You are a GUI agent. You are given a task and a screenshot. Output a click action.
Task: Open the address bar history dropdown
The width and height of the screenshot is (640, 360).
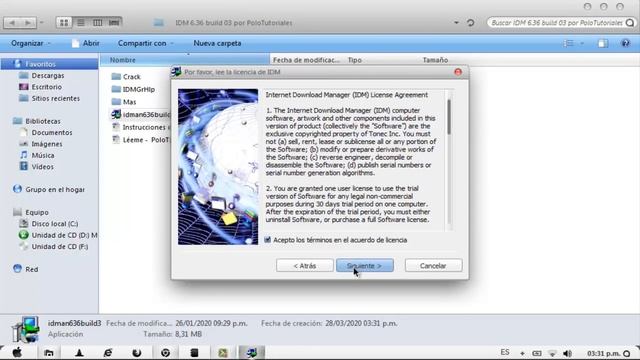pyautogui.click(x=456, y=23)
